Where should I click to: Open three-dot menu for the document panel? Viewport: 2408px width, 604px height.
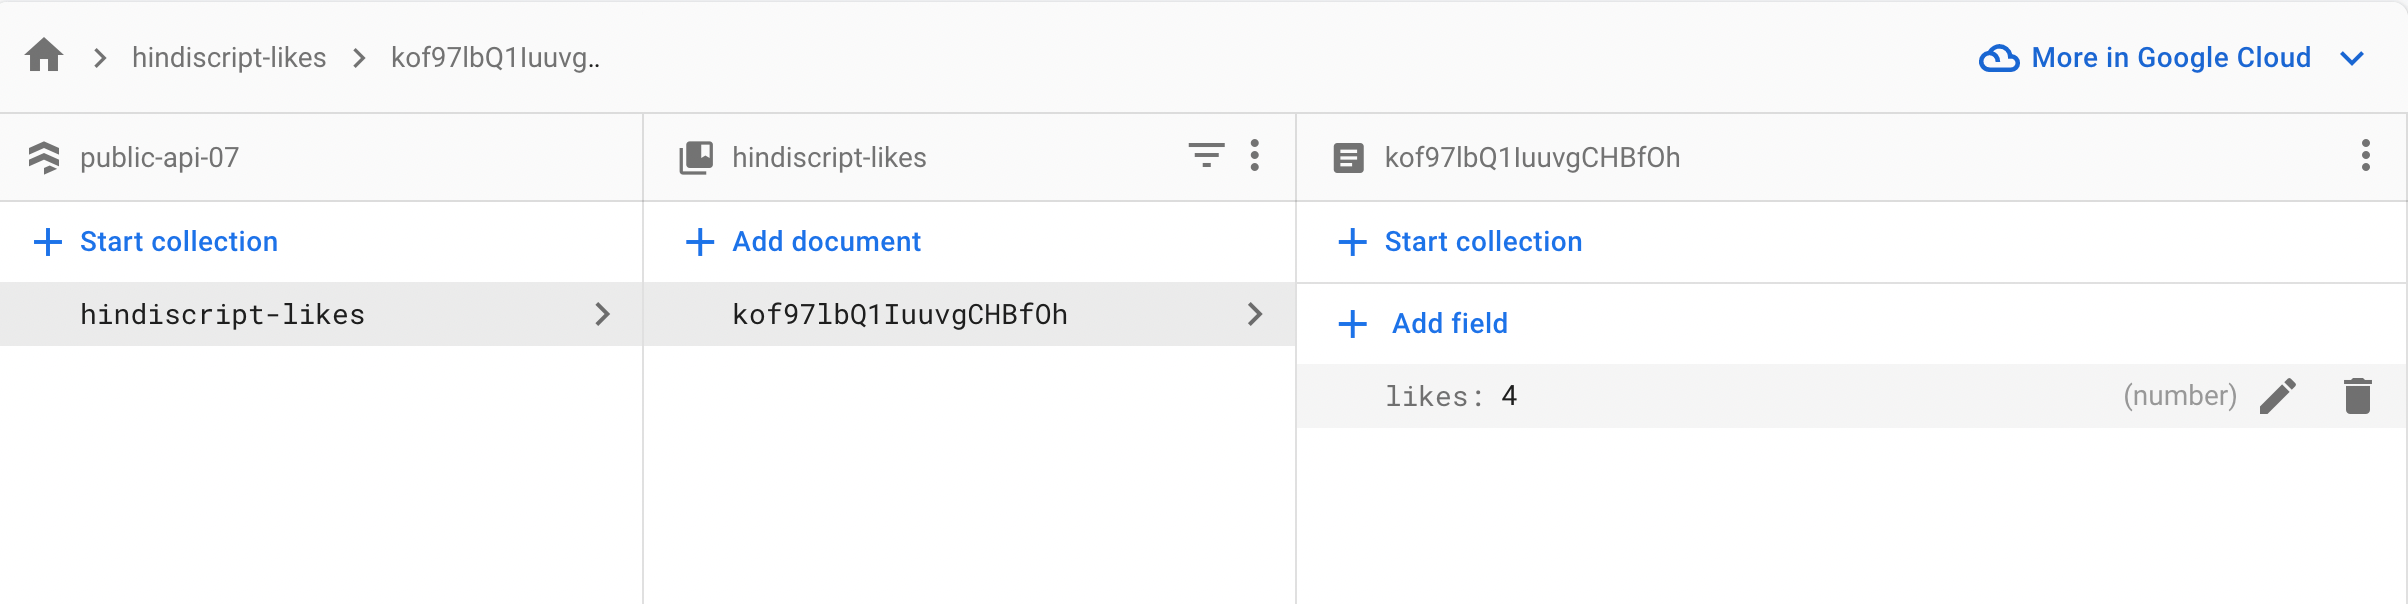click(2365, 156)
